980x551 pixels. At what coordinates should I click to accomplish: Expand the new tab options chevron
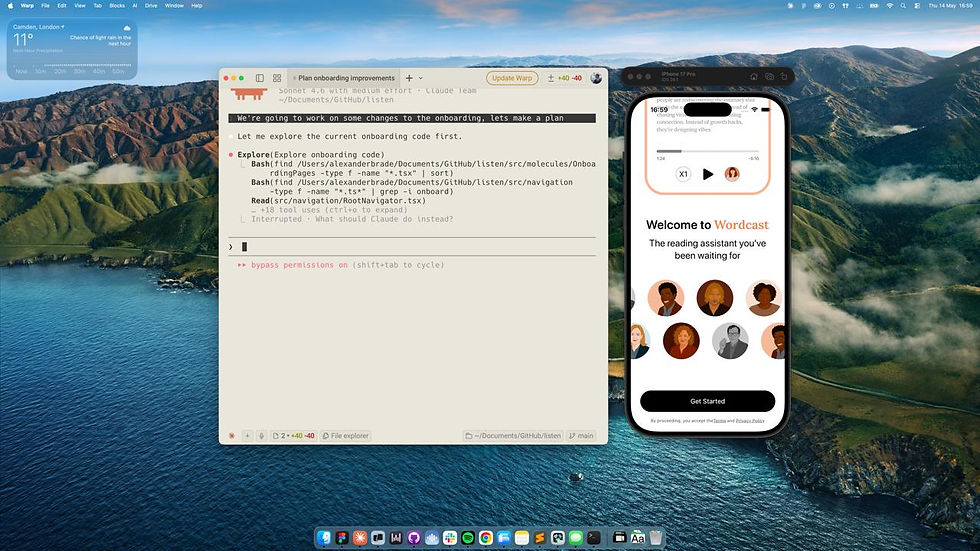(x=421, y=78)
